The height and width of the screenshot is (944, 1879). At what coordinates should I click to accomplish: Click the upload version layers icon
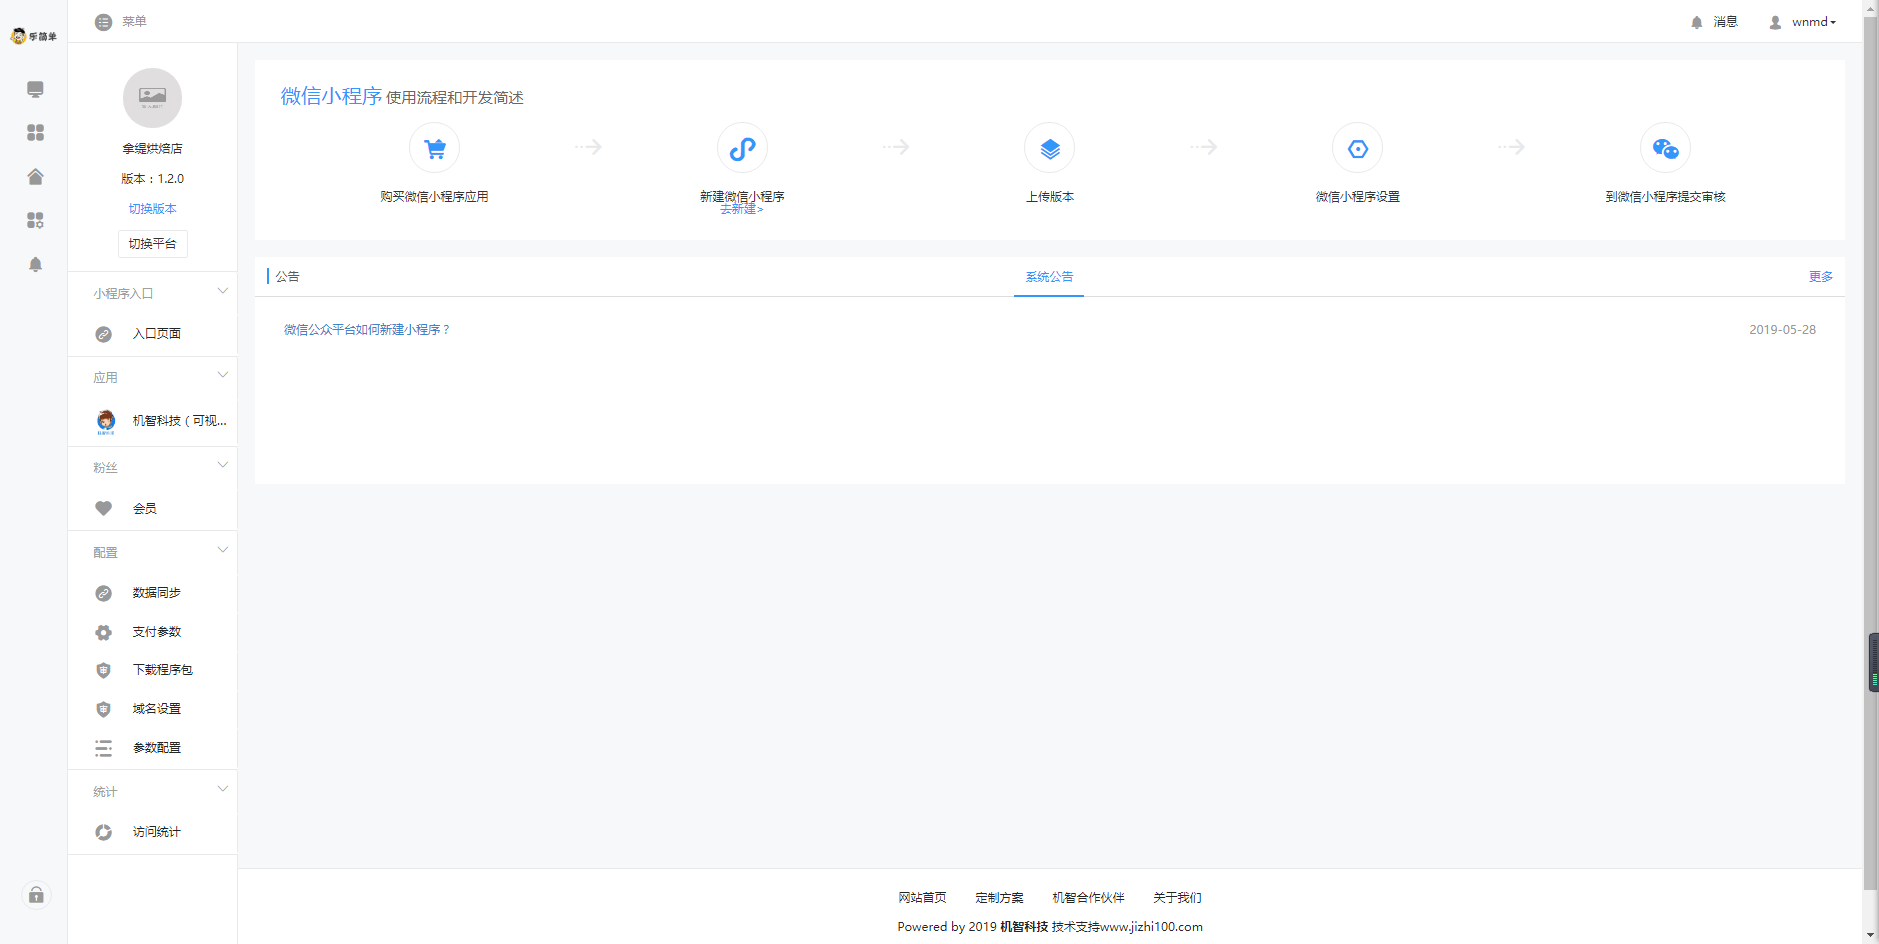pyautogui.click(x=1050, y=148)
